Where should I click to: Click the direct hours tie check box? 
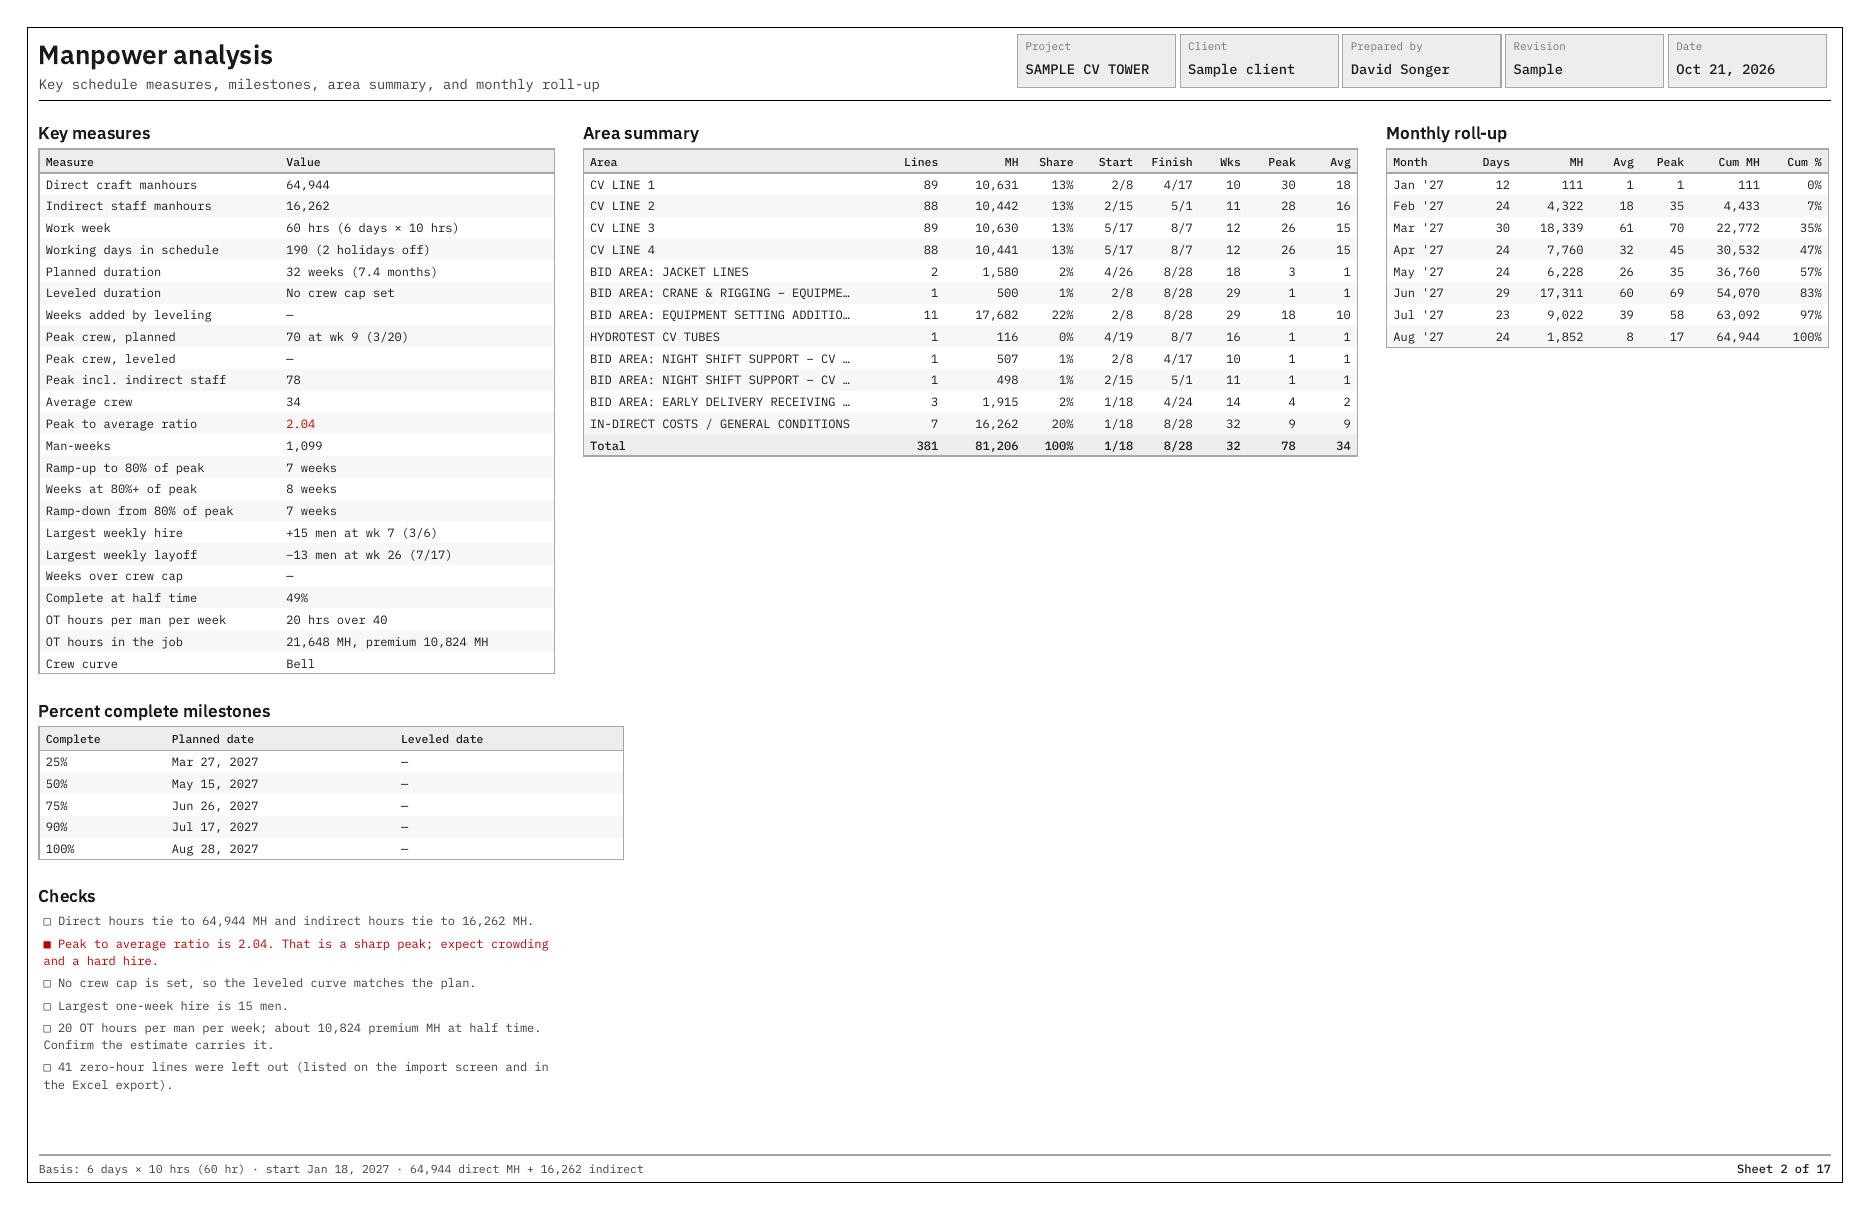47,922
